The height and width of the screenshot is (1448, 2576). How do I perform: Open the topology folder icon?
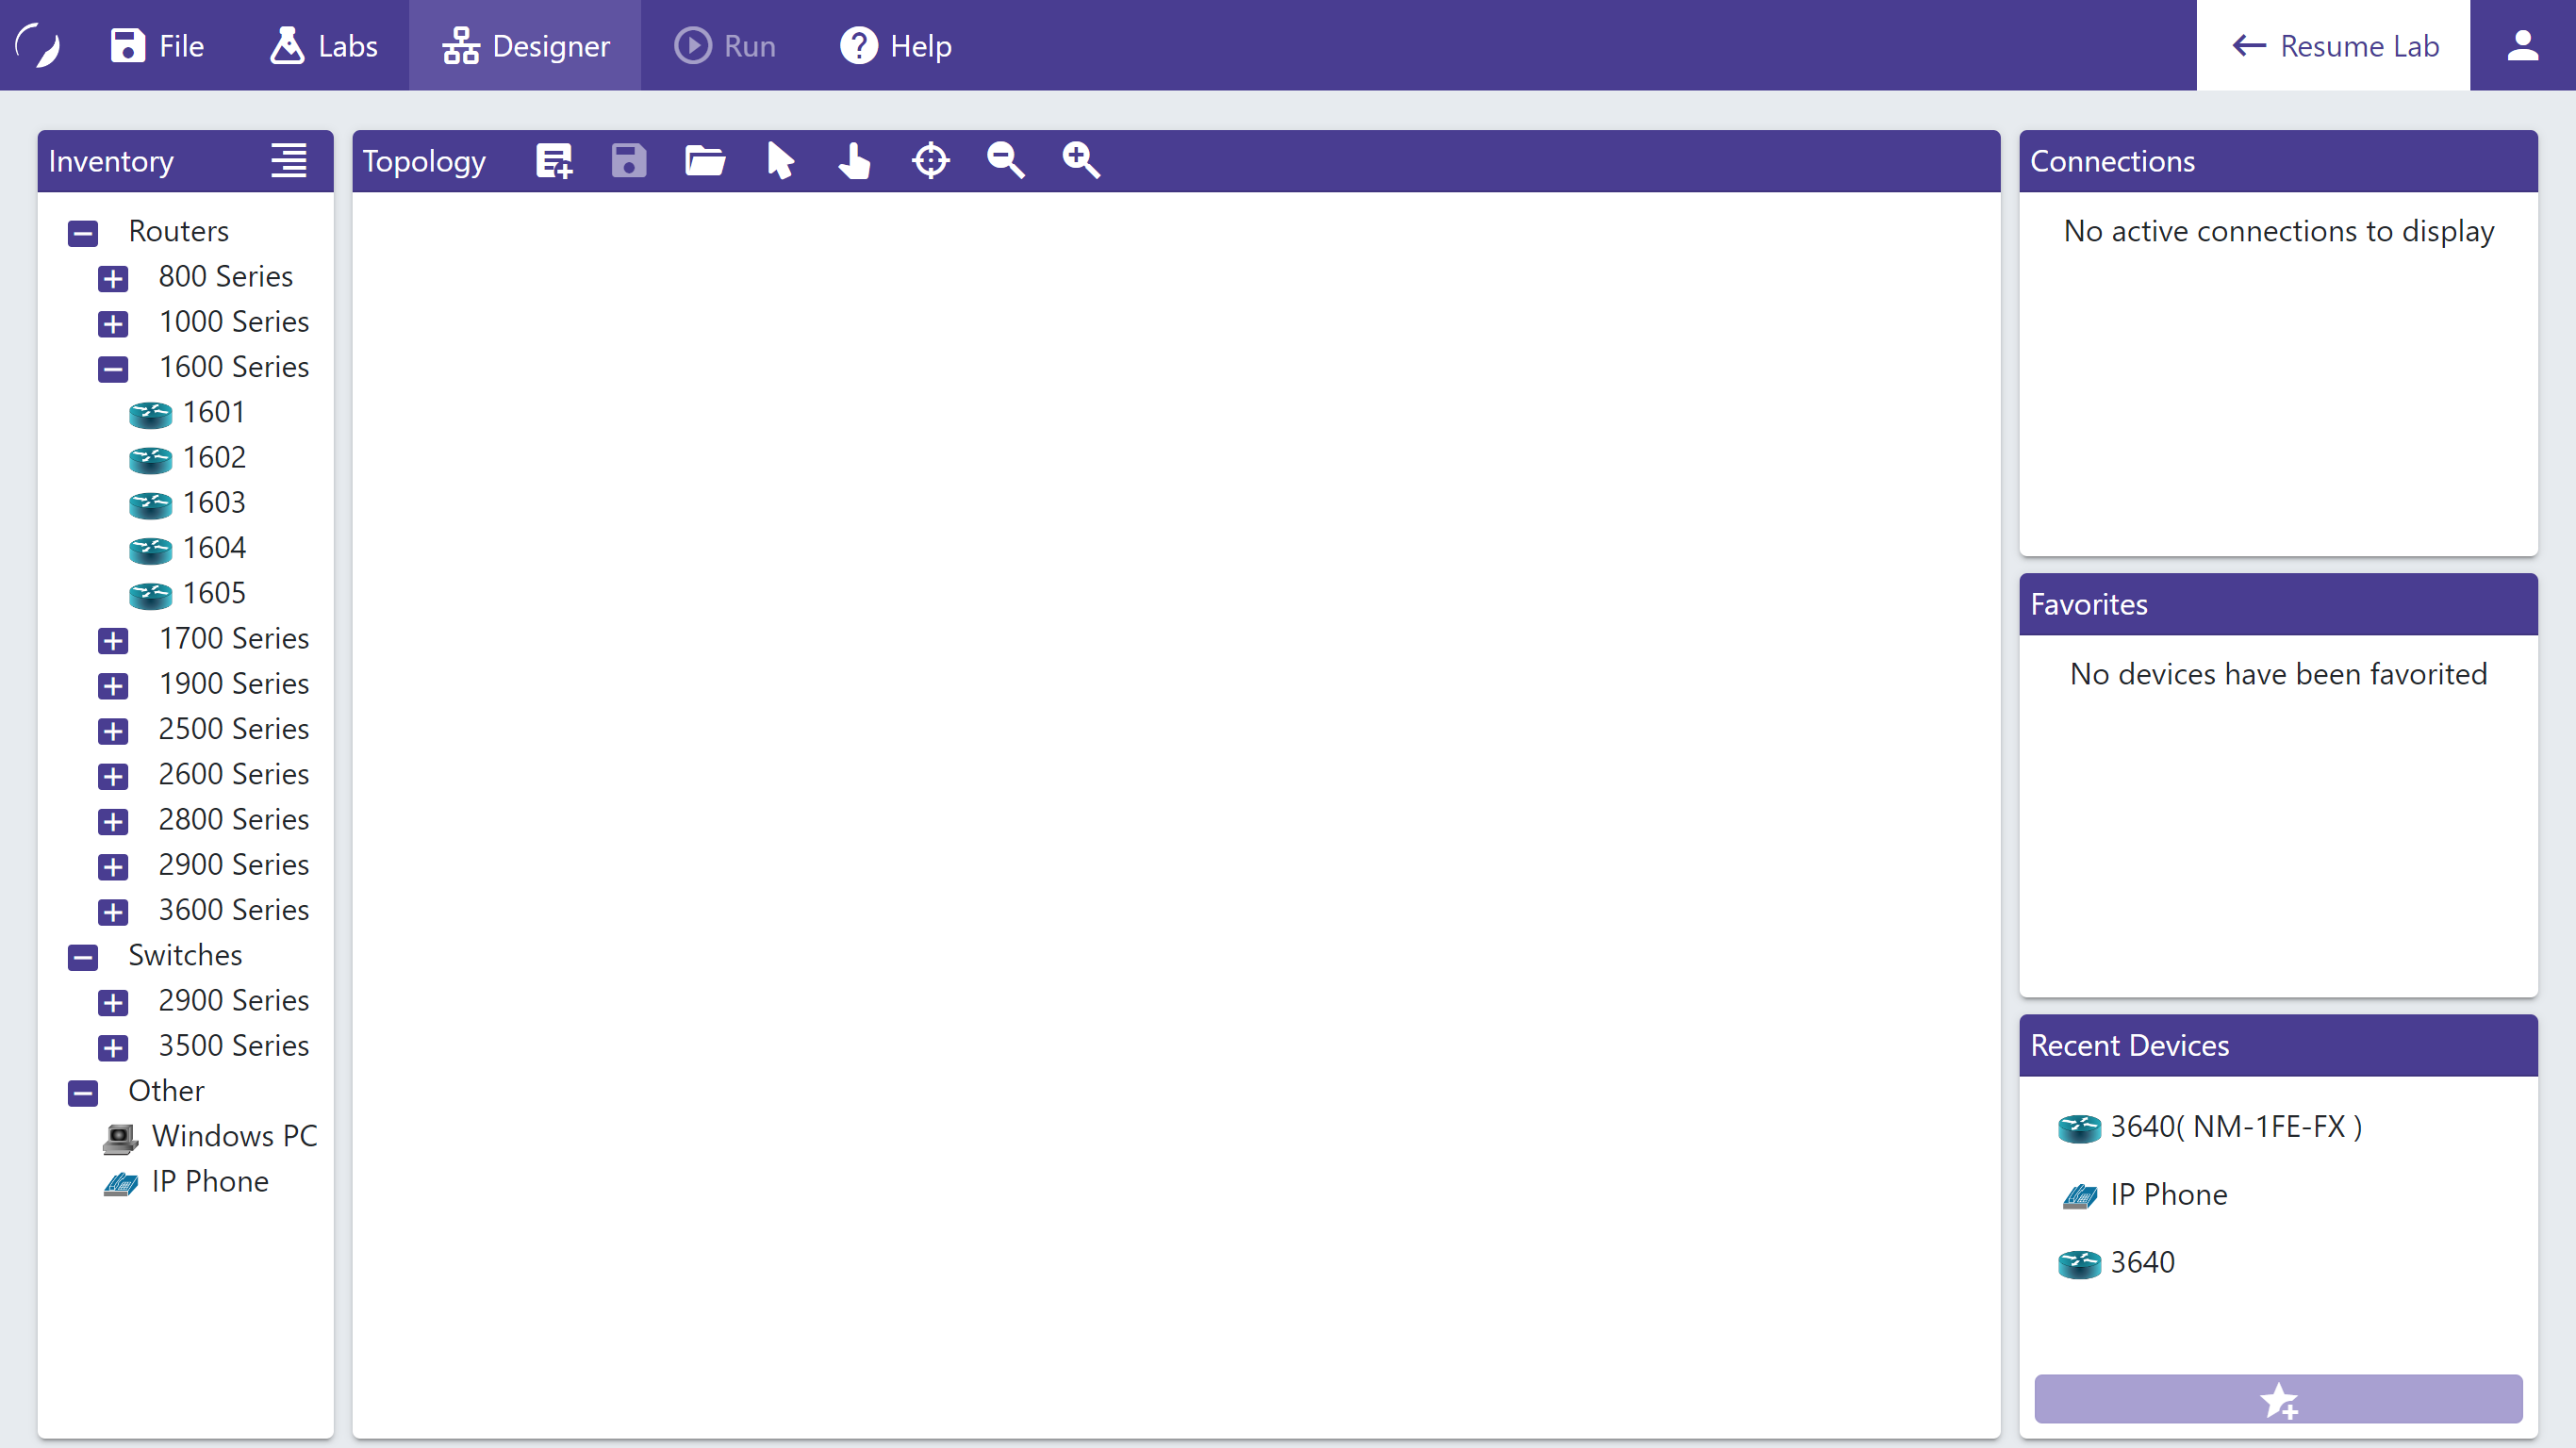coord(705,161)
